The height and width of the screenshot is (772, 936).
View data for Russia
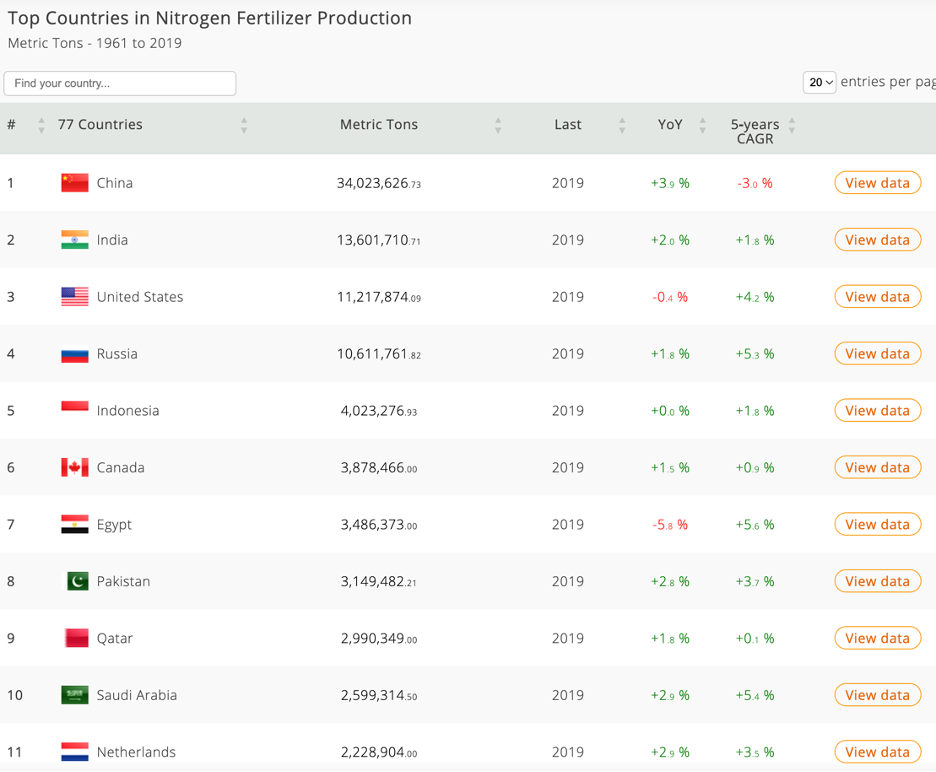click(x=878, y=353)
